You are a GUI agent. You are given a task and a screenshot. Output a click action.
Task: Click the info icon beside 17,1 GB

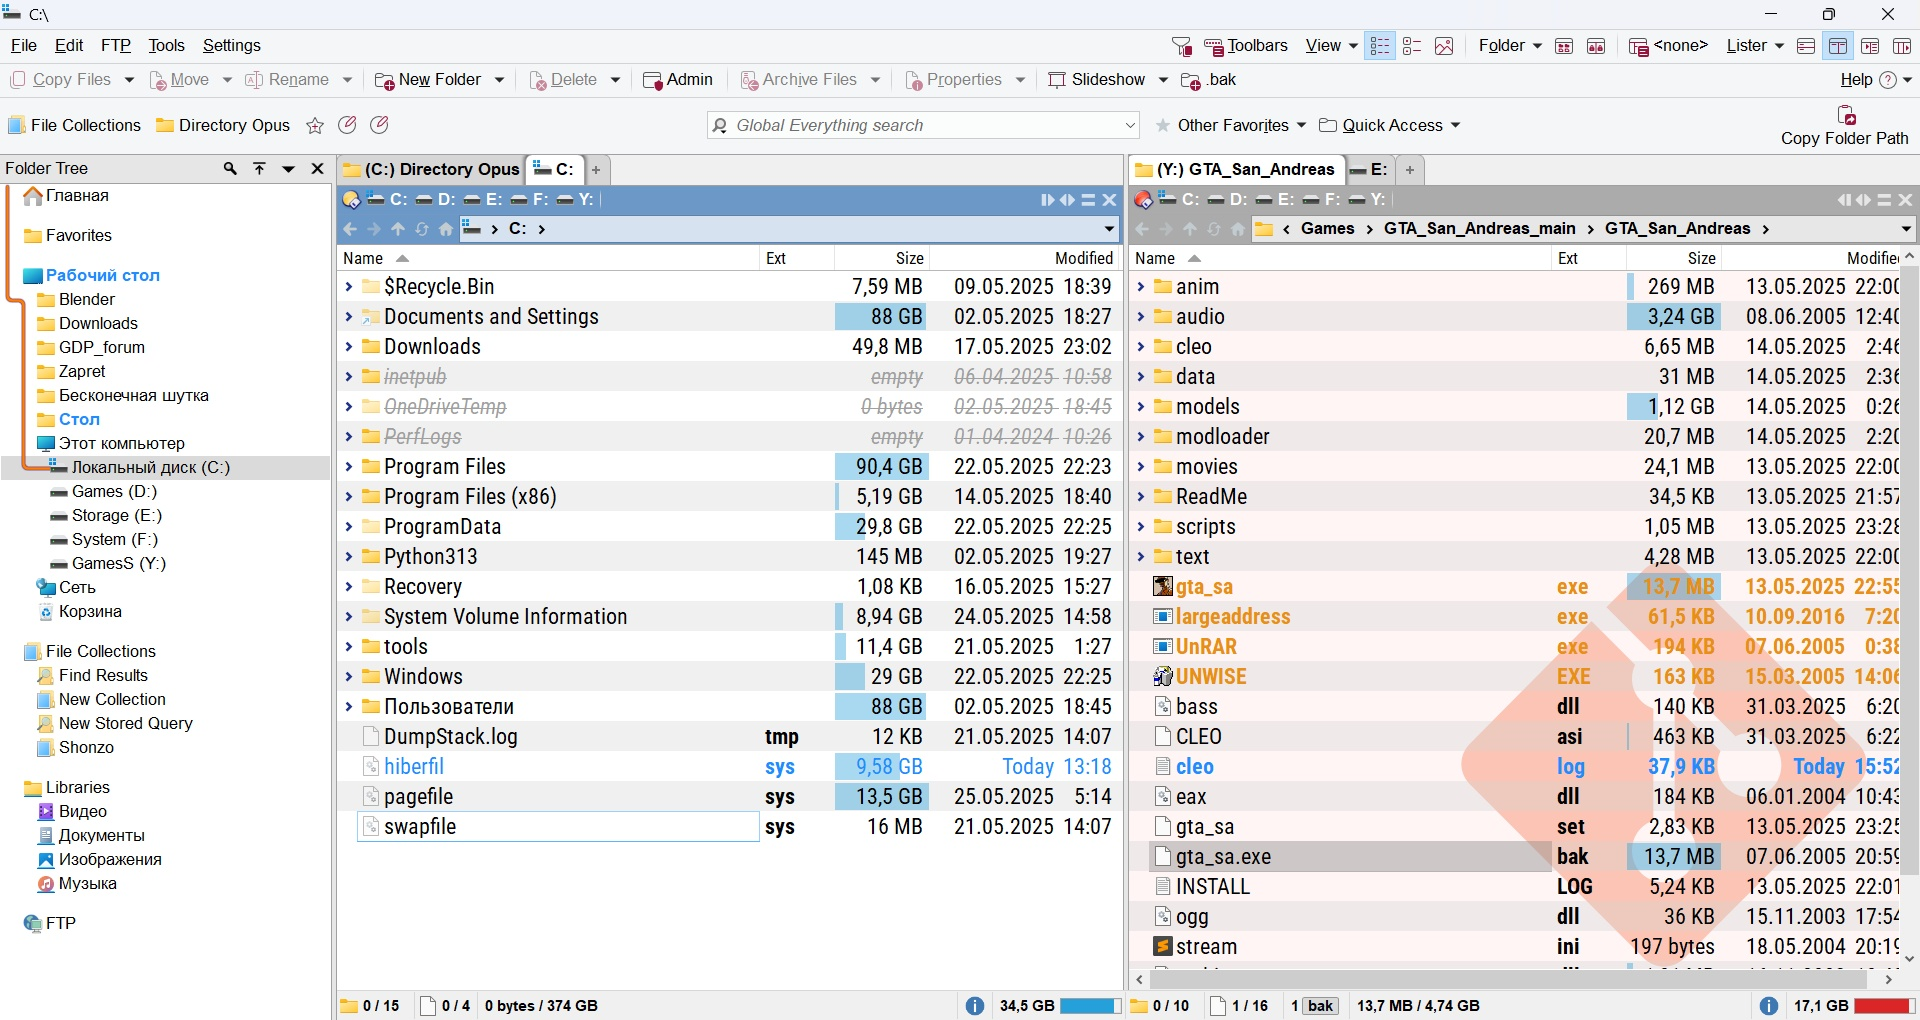coord(1769,1006)
